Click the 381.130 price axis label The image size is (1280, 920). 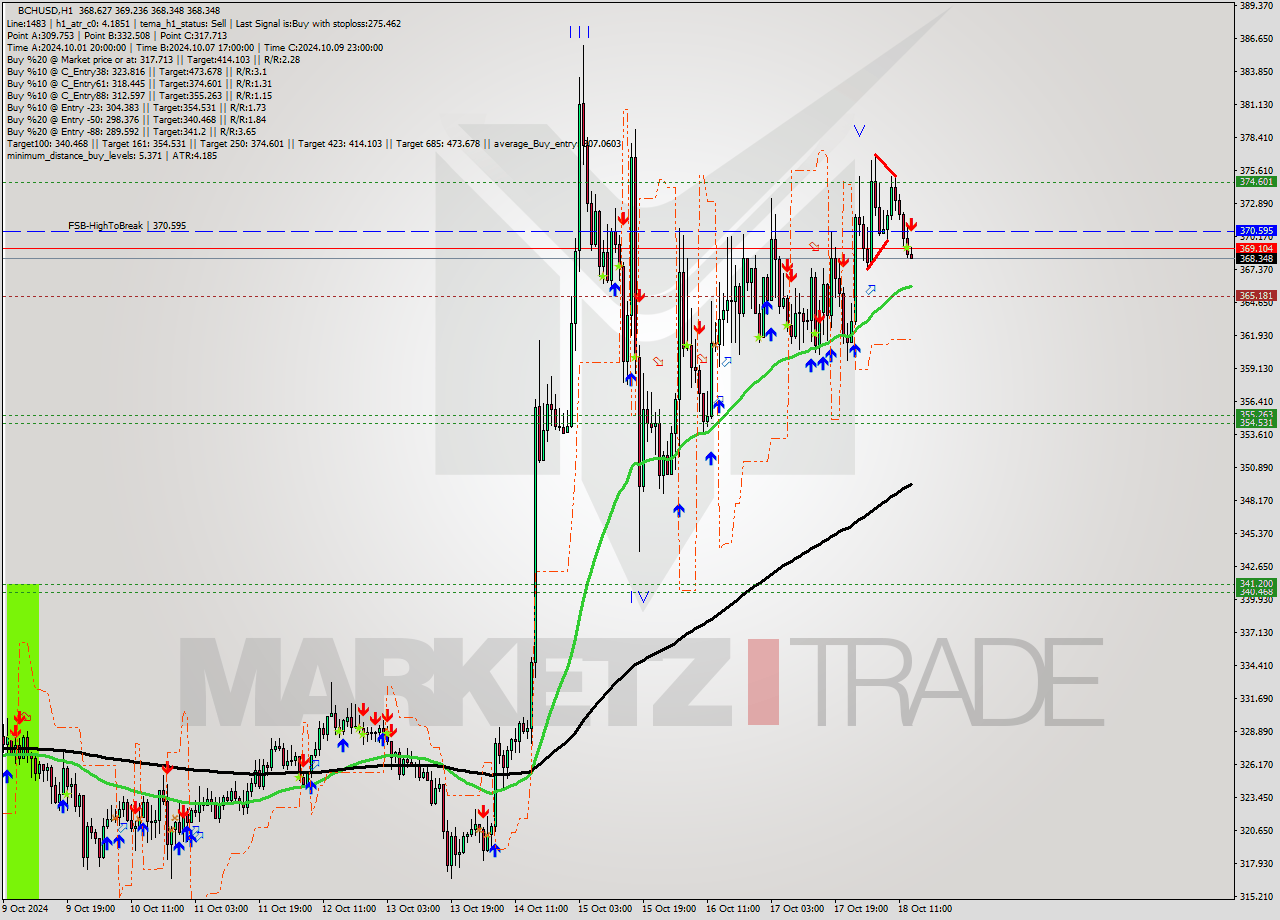(1256, 105)
